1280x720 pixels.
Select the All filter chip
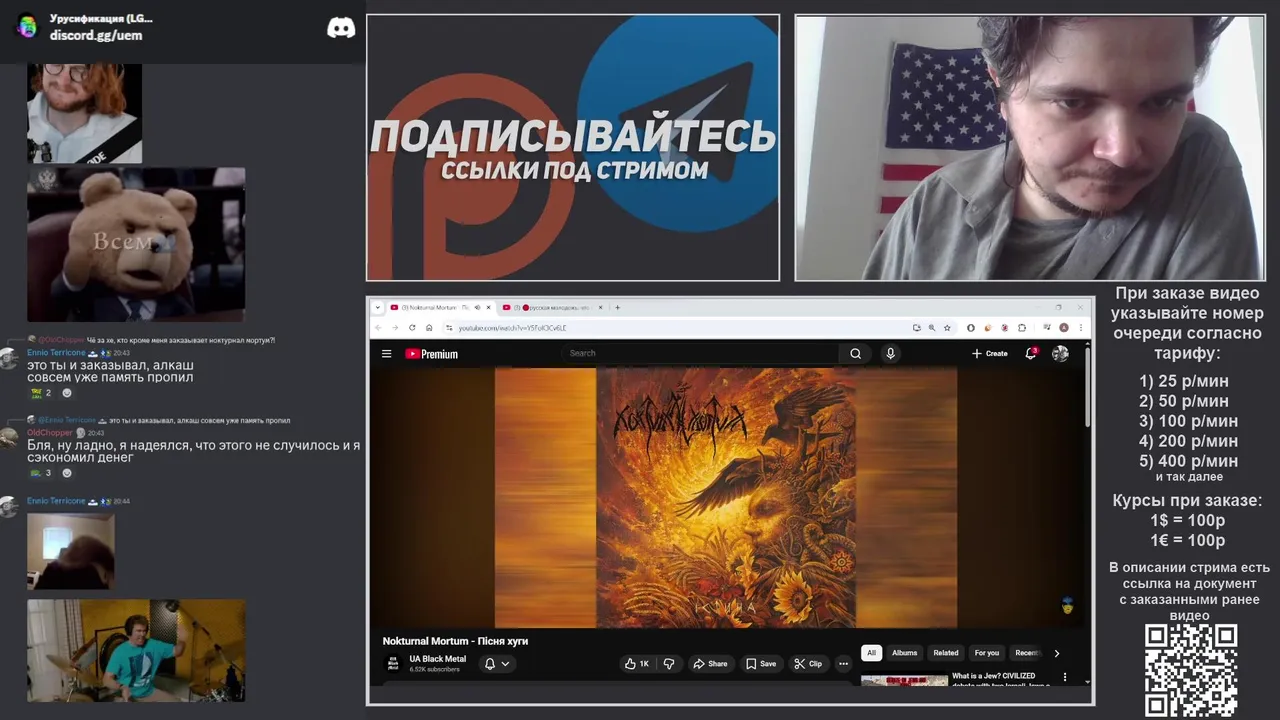pyautogui.click(x=871, y=653)
